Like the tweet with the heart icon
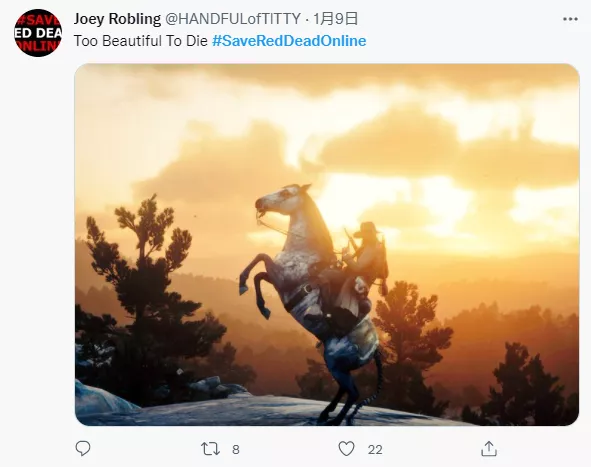Screen dimensions: 591x467 pyautogui.click(x=346, y=449)
